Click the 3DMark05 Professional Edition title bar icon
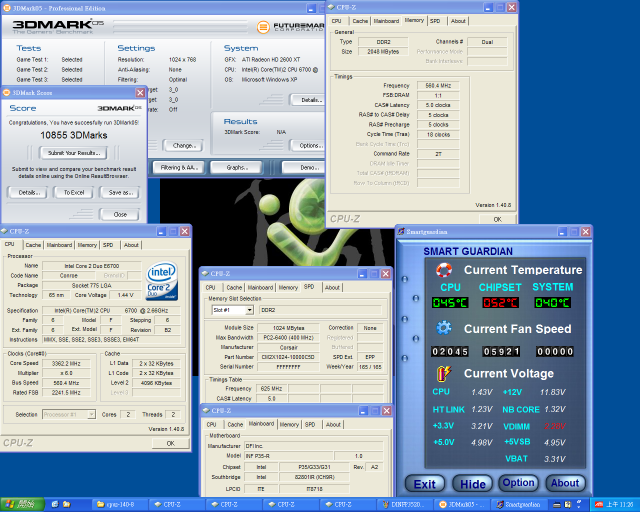The image size is (640, 512). tap(7, 8)
